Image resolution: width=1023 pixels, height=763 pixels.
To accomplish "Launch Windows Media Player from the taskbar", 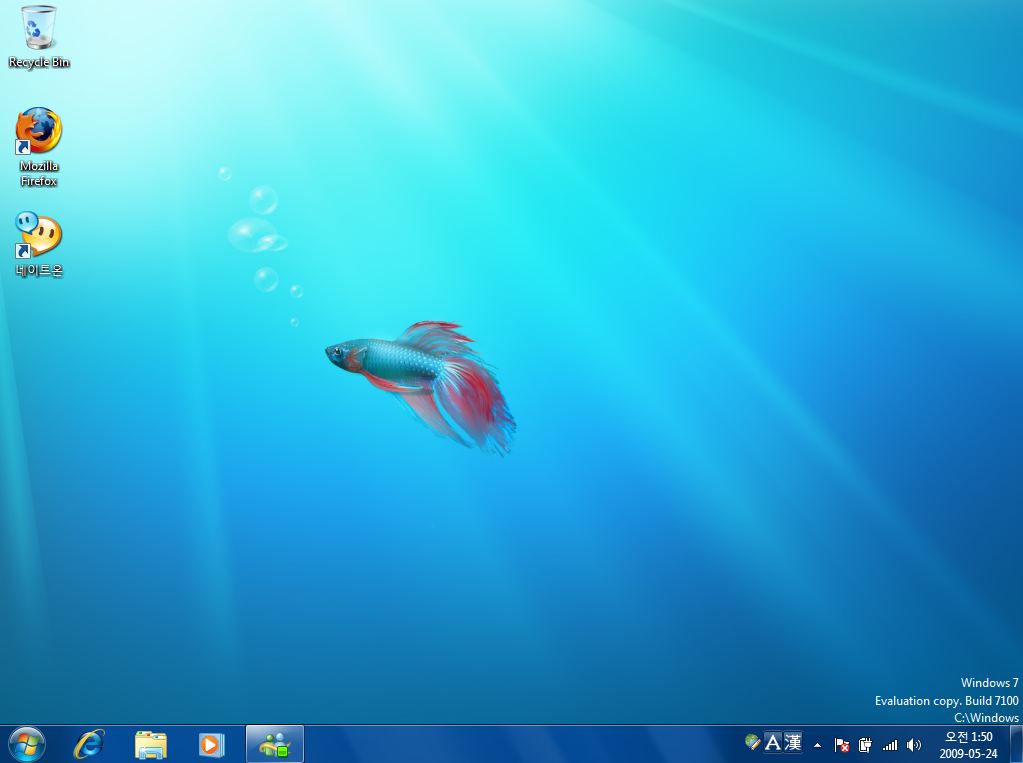I will tap(211, 745).
